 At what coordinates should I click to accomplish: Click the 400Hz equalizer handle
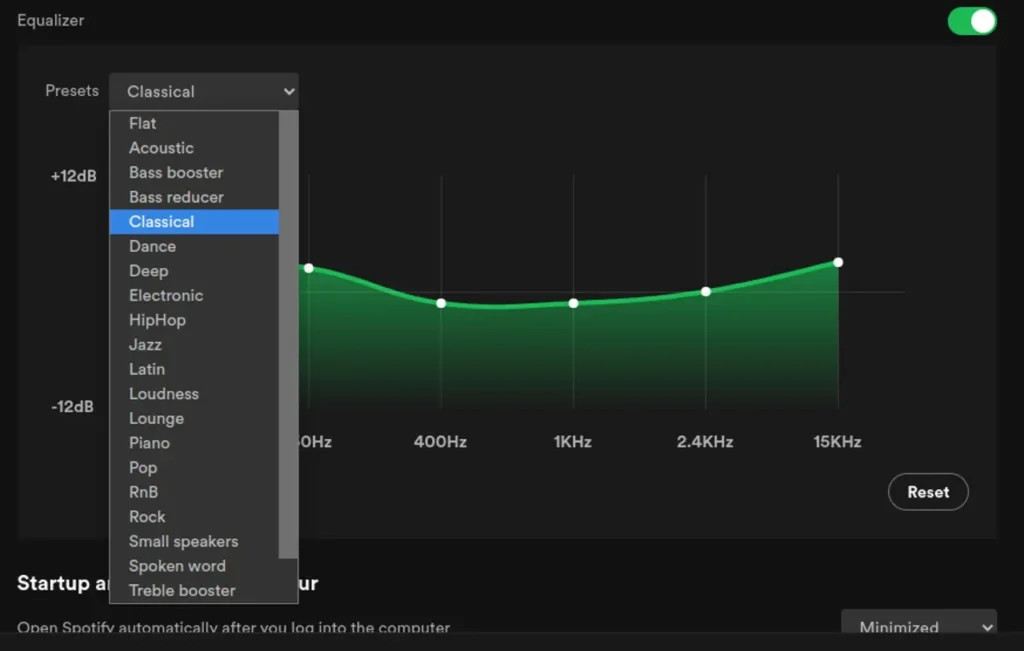pyautogui.click(x=441, y=302)
